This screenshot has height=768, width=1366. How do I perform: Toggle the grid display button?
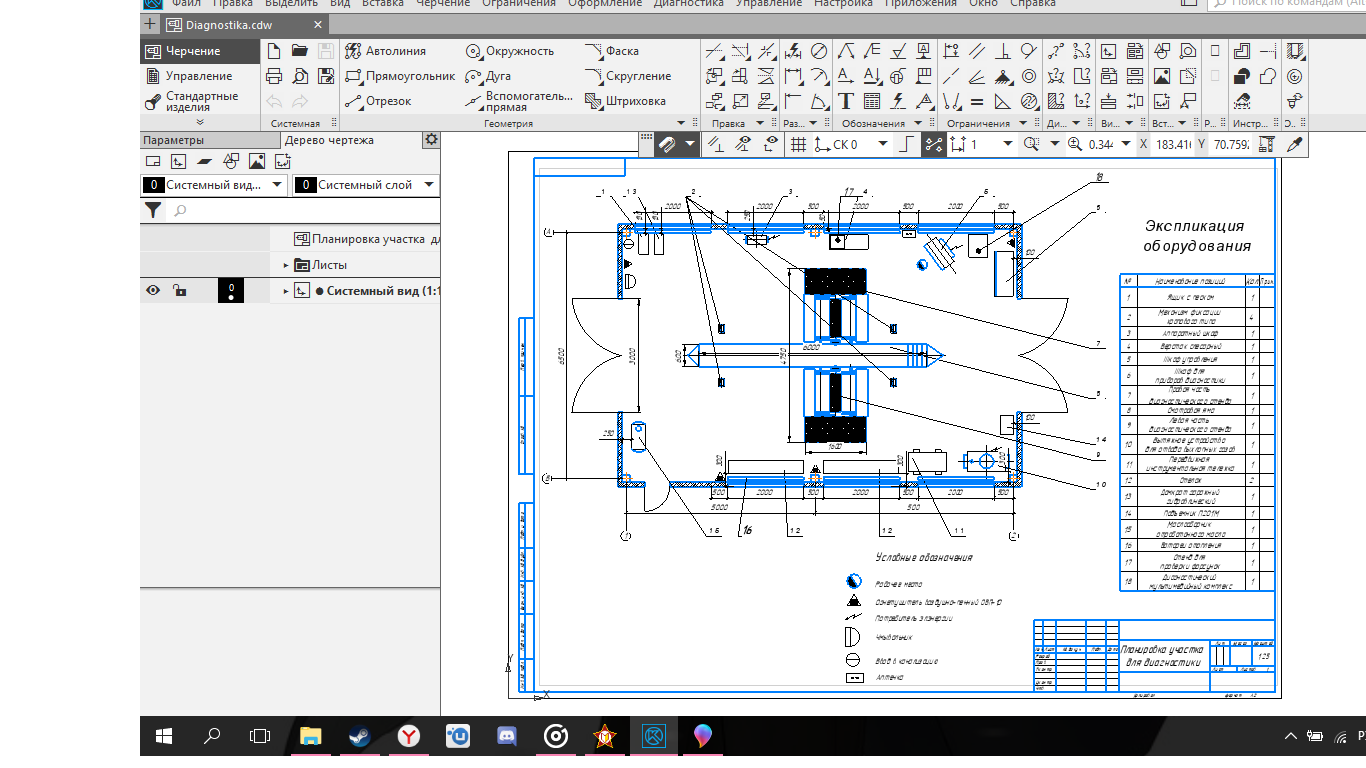[x=798, y=144]
